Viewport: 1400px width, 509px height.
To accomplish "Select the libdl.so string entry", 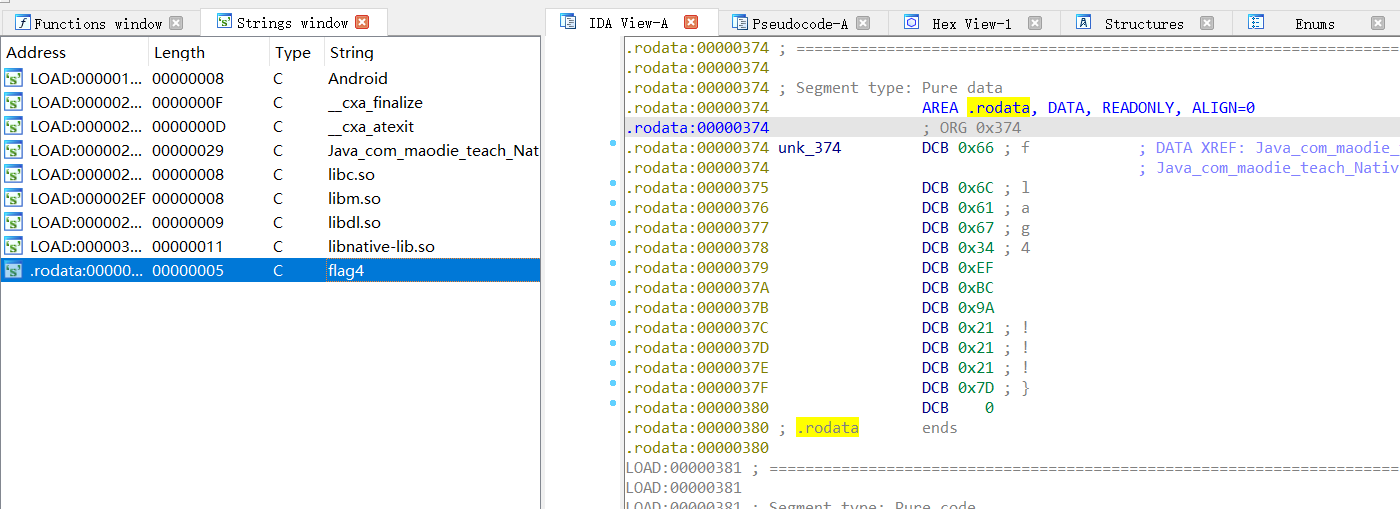I will click(270, 222).
